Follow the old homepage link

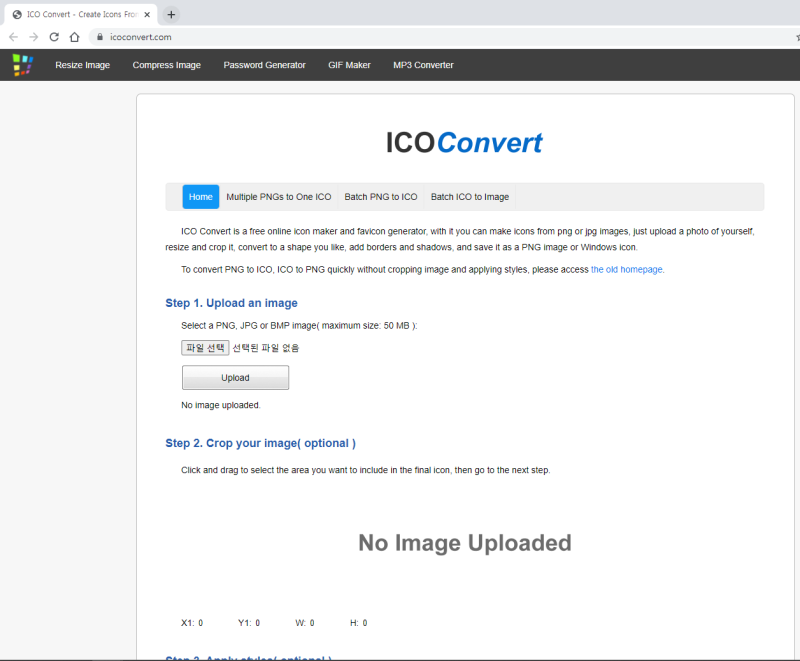pos(627,269)
